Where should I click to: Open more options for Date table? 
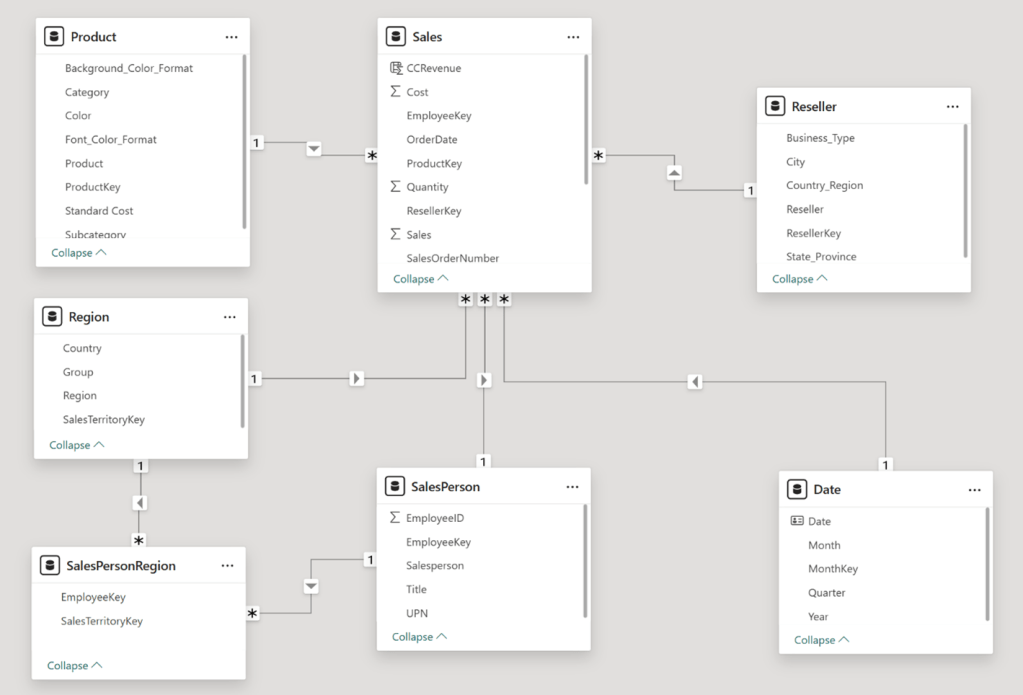(x=974, y=490)
